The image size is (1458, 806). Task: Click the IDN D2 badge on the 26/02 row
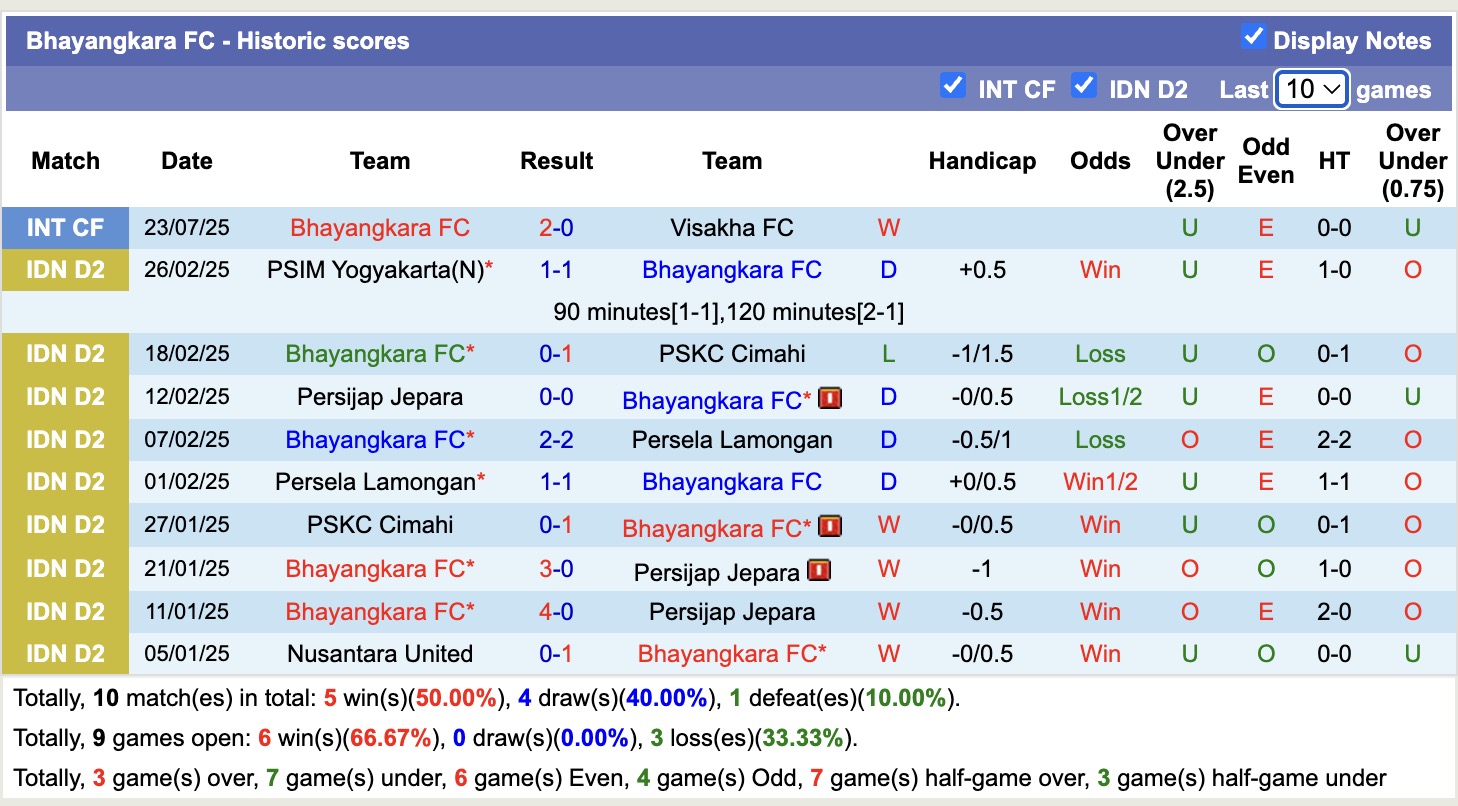click(65, 269)
